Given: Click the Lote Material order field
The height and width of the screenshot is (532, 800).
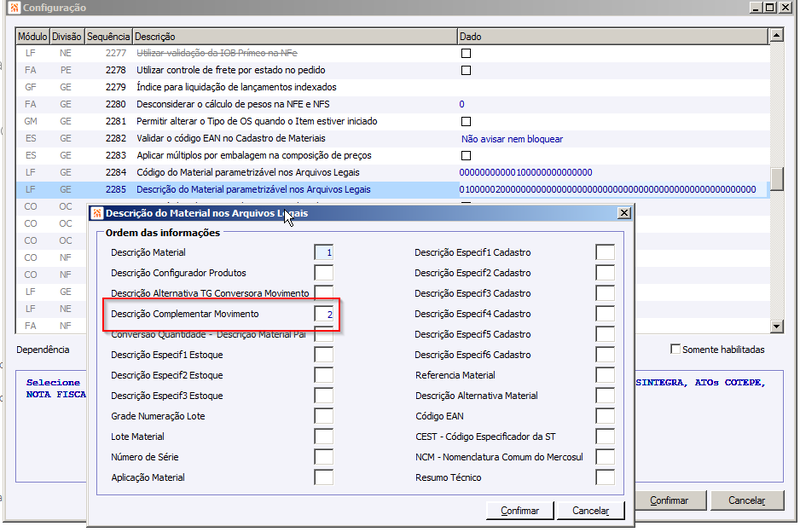Looking at the screenshot, I should click(323, 436).
